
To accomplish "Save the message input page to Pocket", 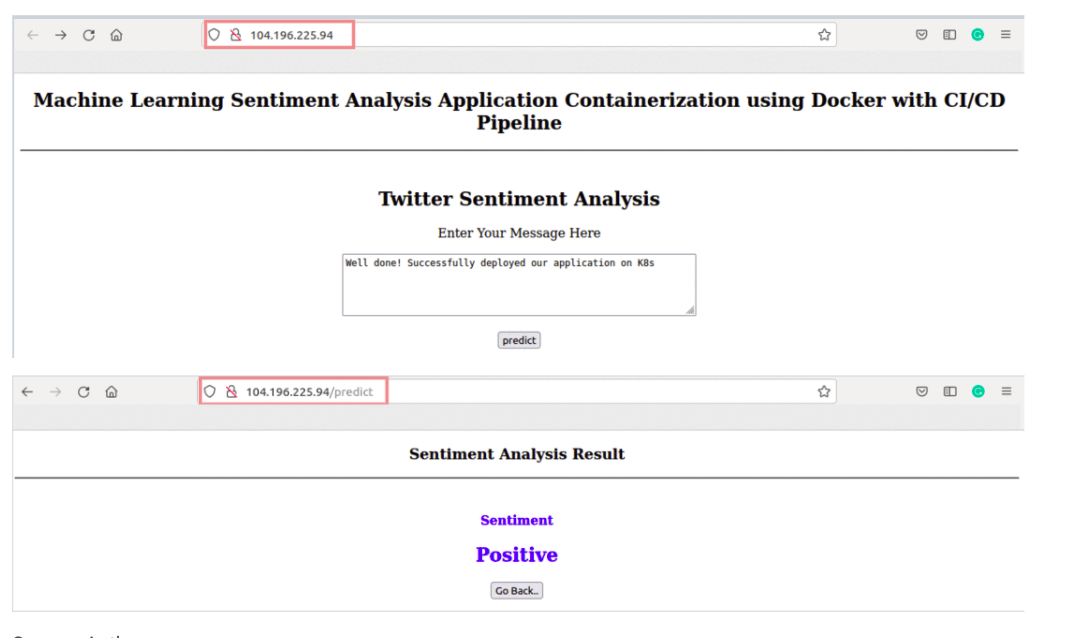I will pyautogui.click(x=921, y=35).
